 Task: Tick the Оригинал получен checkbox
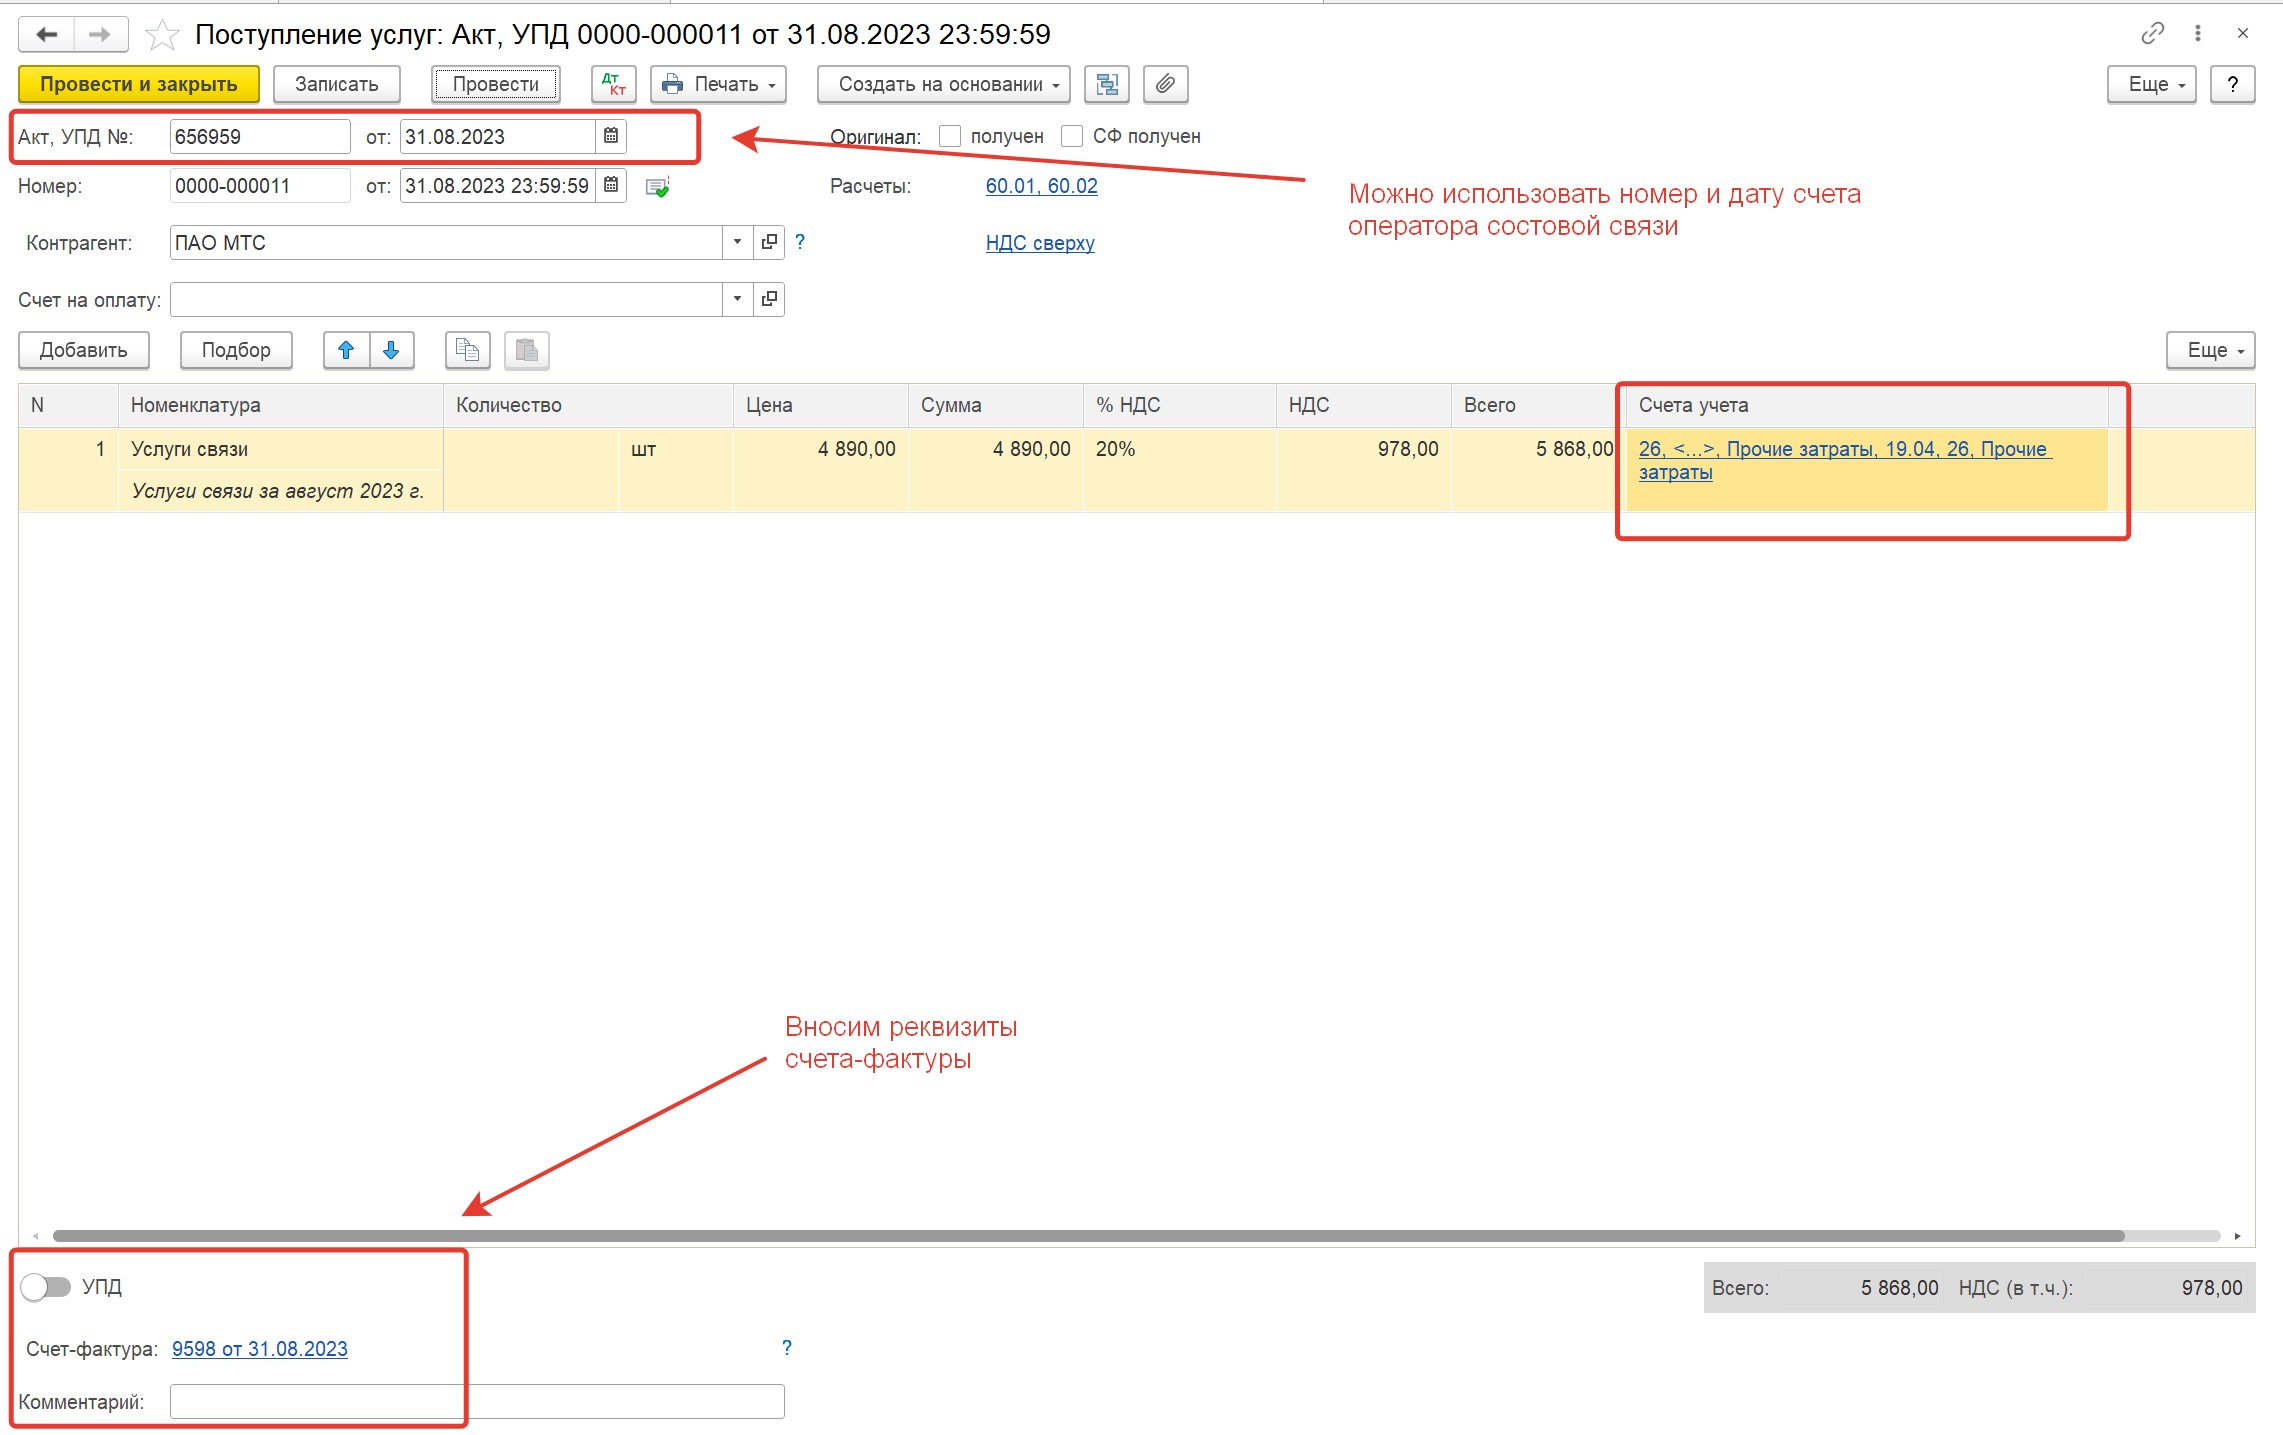pyautogui.click(x=950, y=136)
